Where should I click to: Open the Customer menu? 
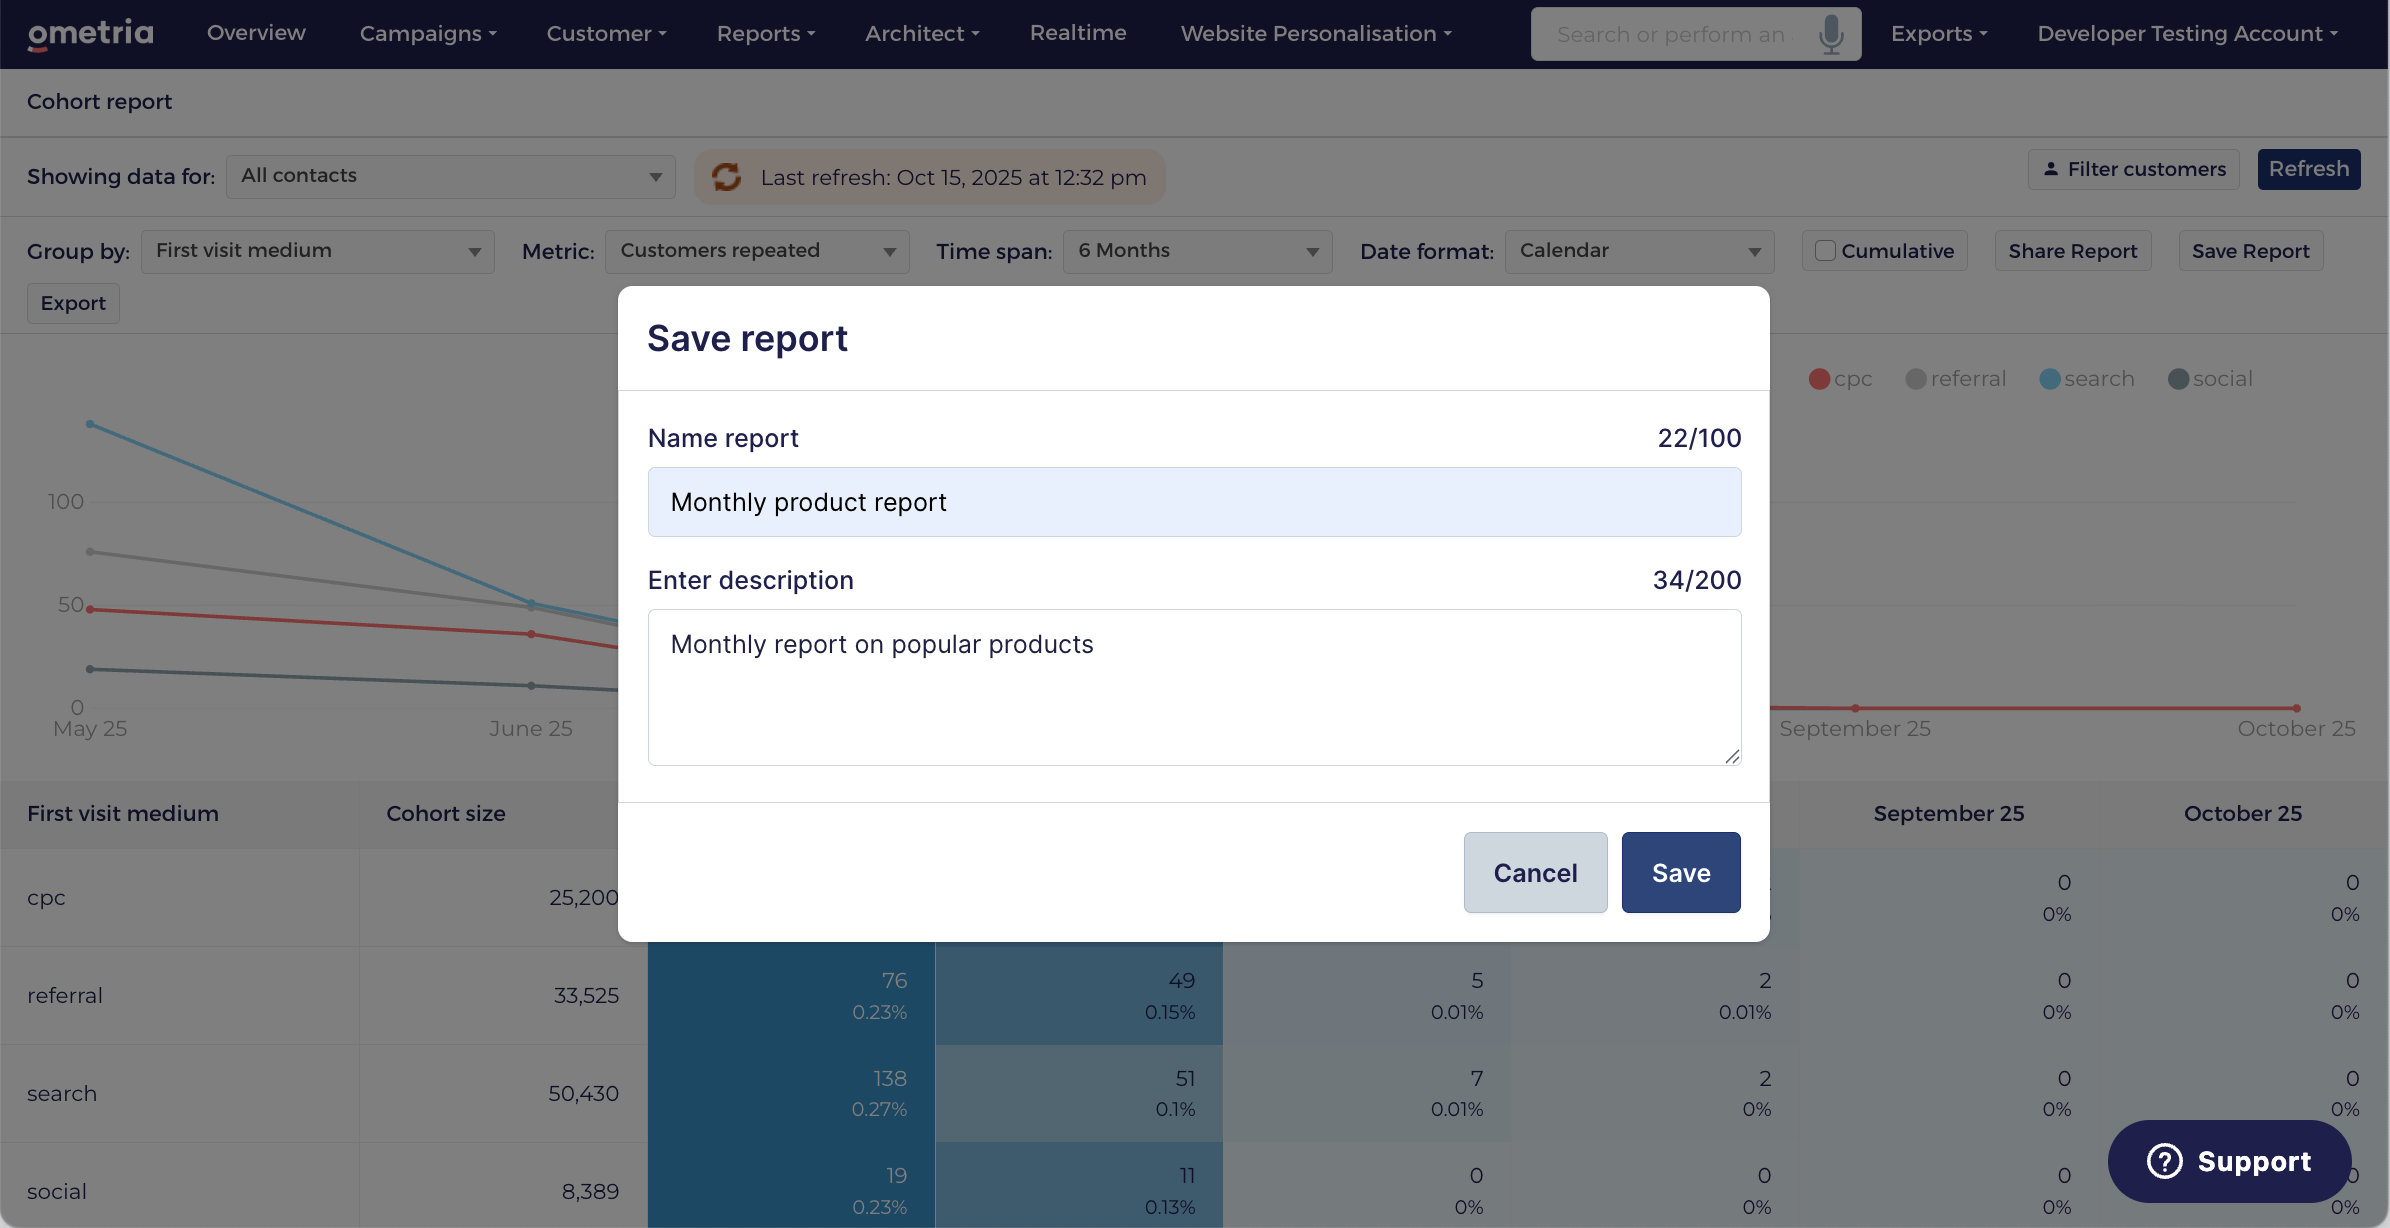coord(606,34)
